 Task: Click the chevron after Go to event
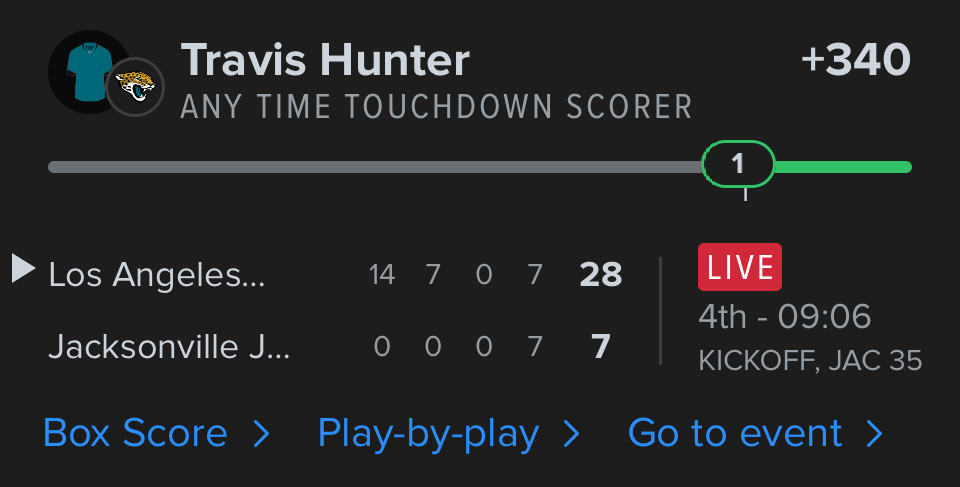coord(875,434)
